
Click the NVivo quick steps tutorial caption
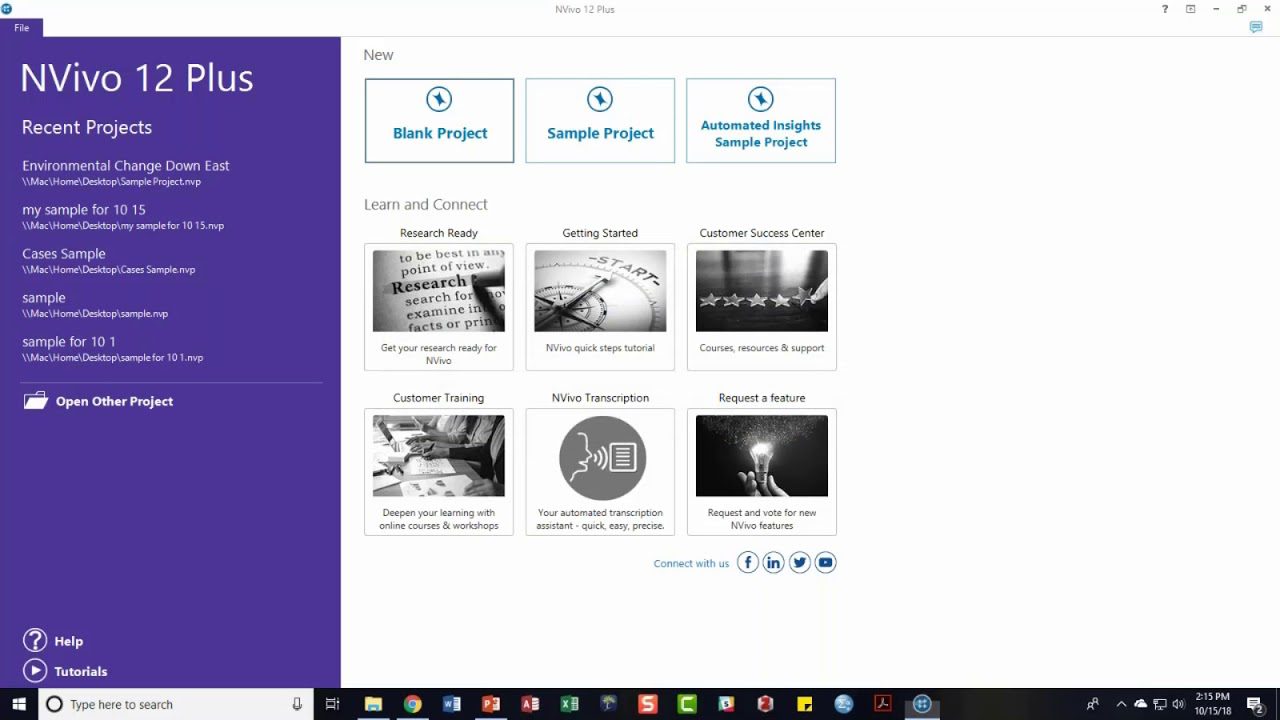(600, 348)
